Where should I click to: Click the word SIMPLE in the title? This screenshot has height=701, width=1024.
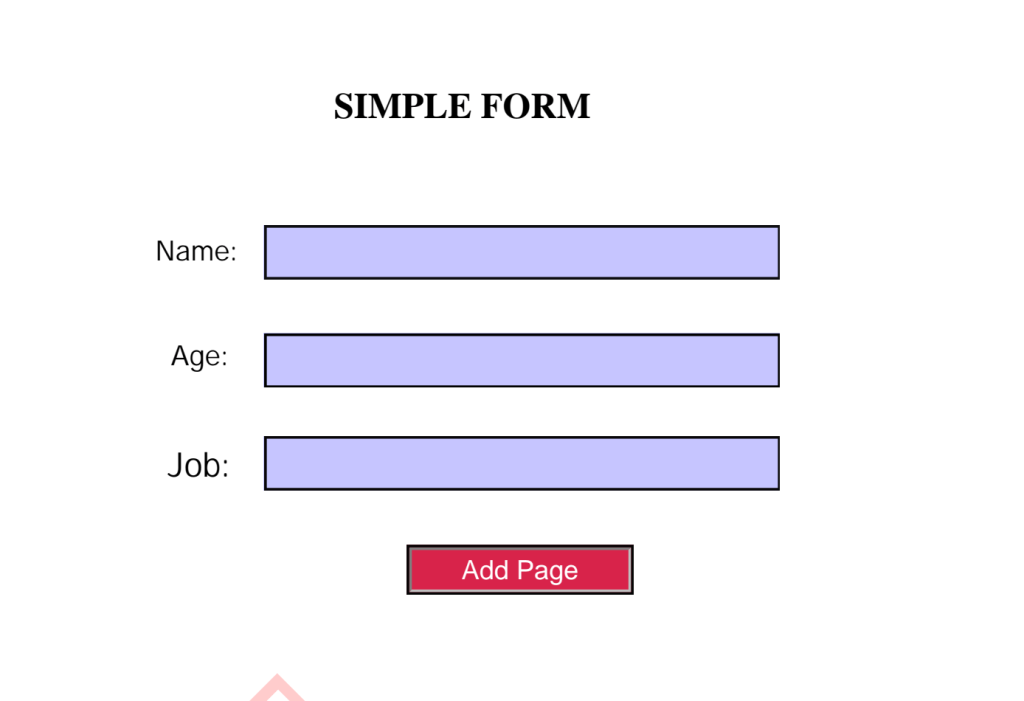[402, 106]
